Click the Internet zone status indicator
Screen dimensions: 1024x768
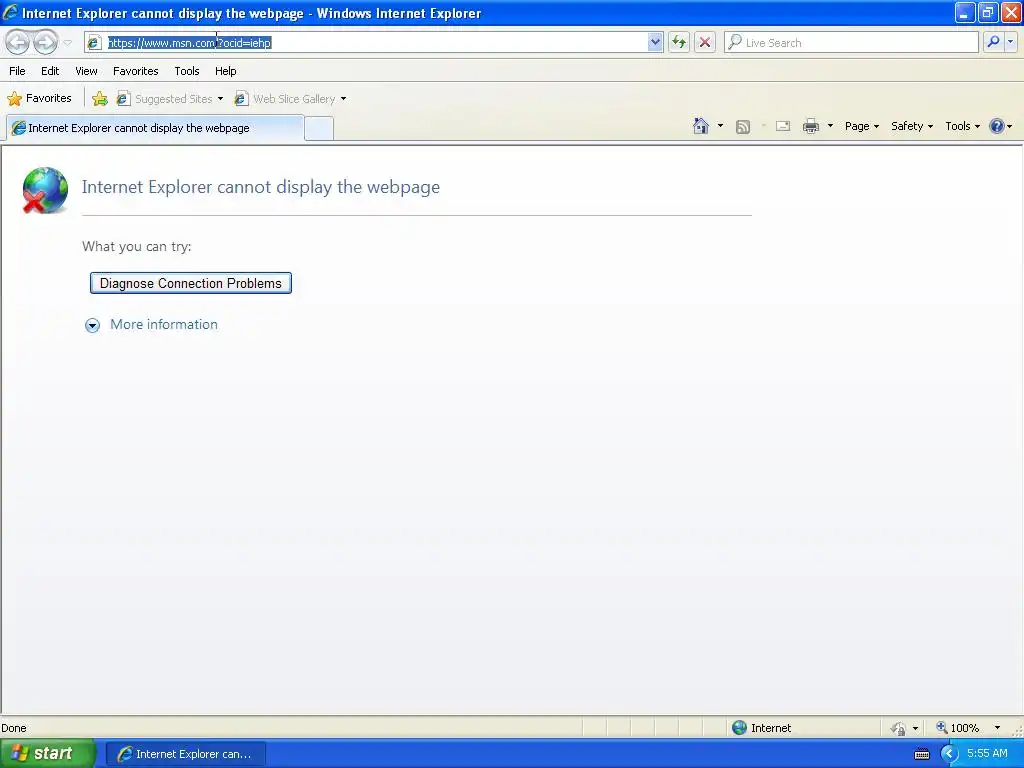click(761, 728)
